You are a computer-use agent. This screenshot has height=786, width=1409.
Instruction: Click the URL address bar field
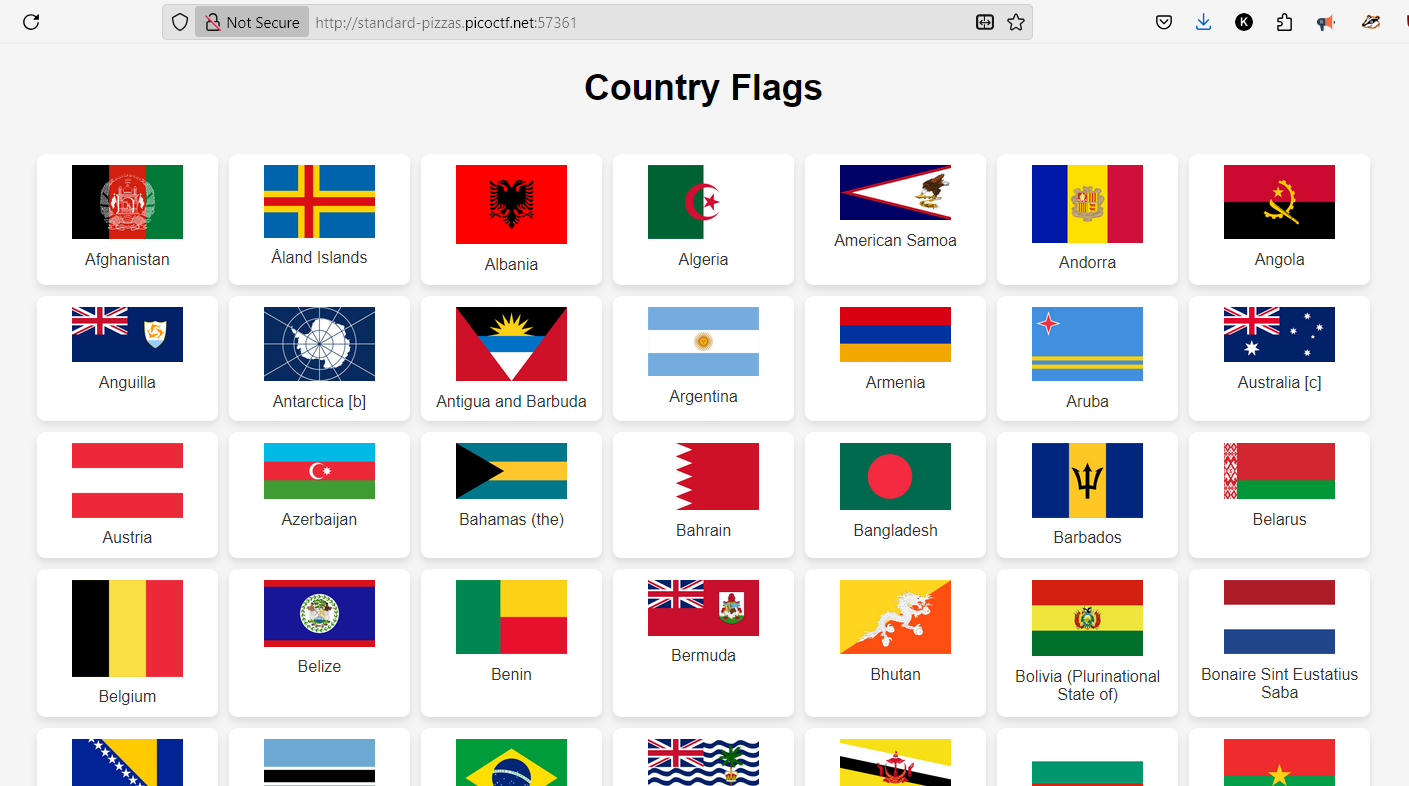[640, 22]
